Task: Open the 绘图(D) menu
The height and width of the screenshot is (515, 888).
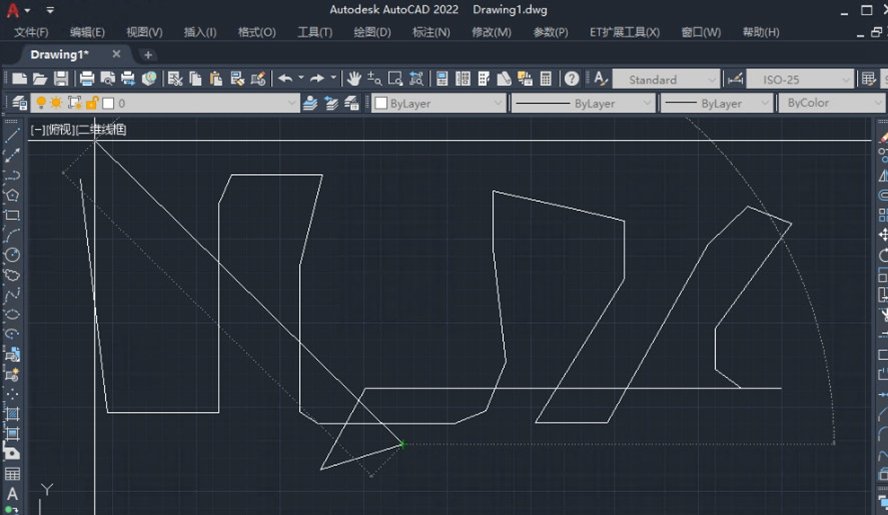Action: tap(372, 32)
